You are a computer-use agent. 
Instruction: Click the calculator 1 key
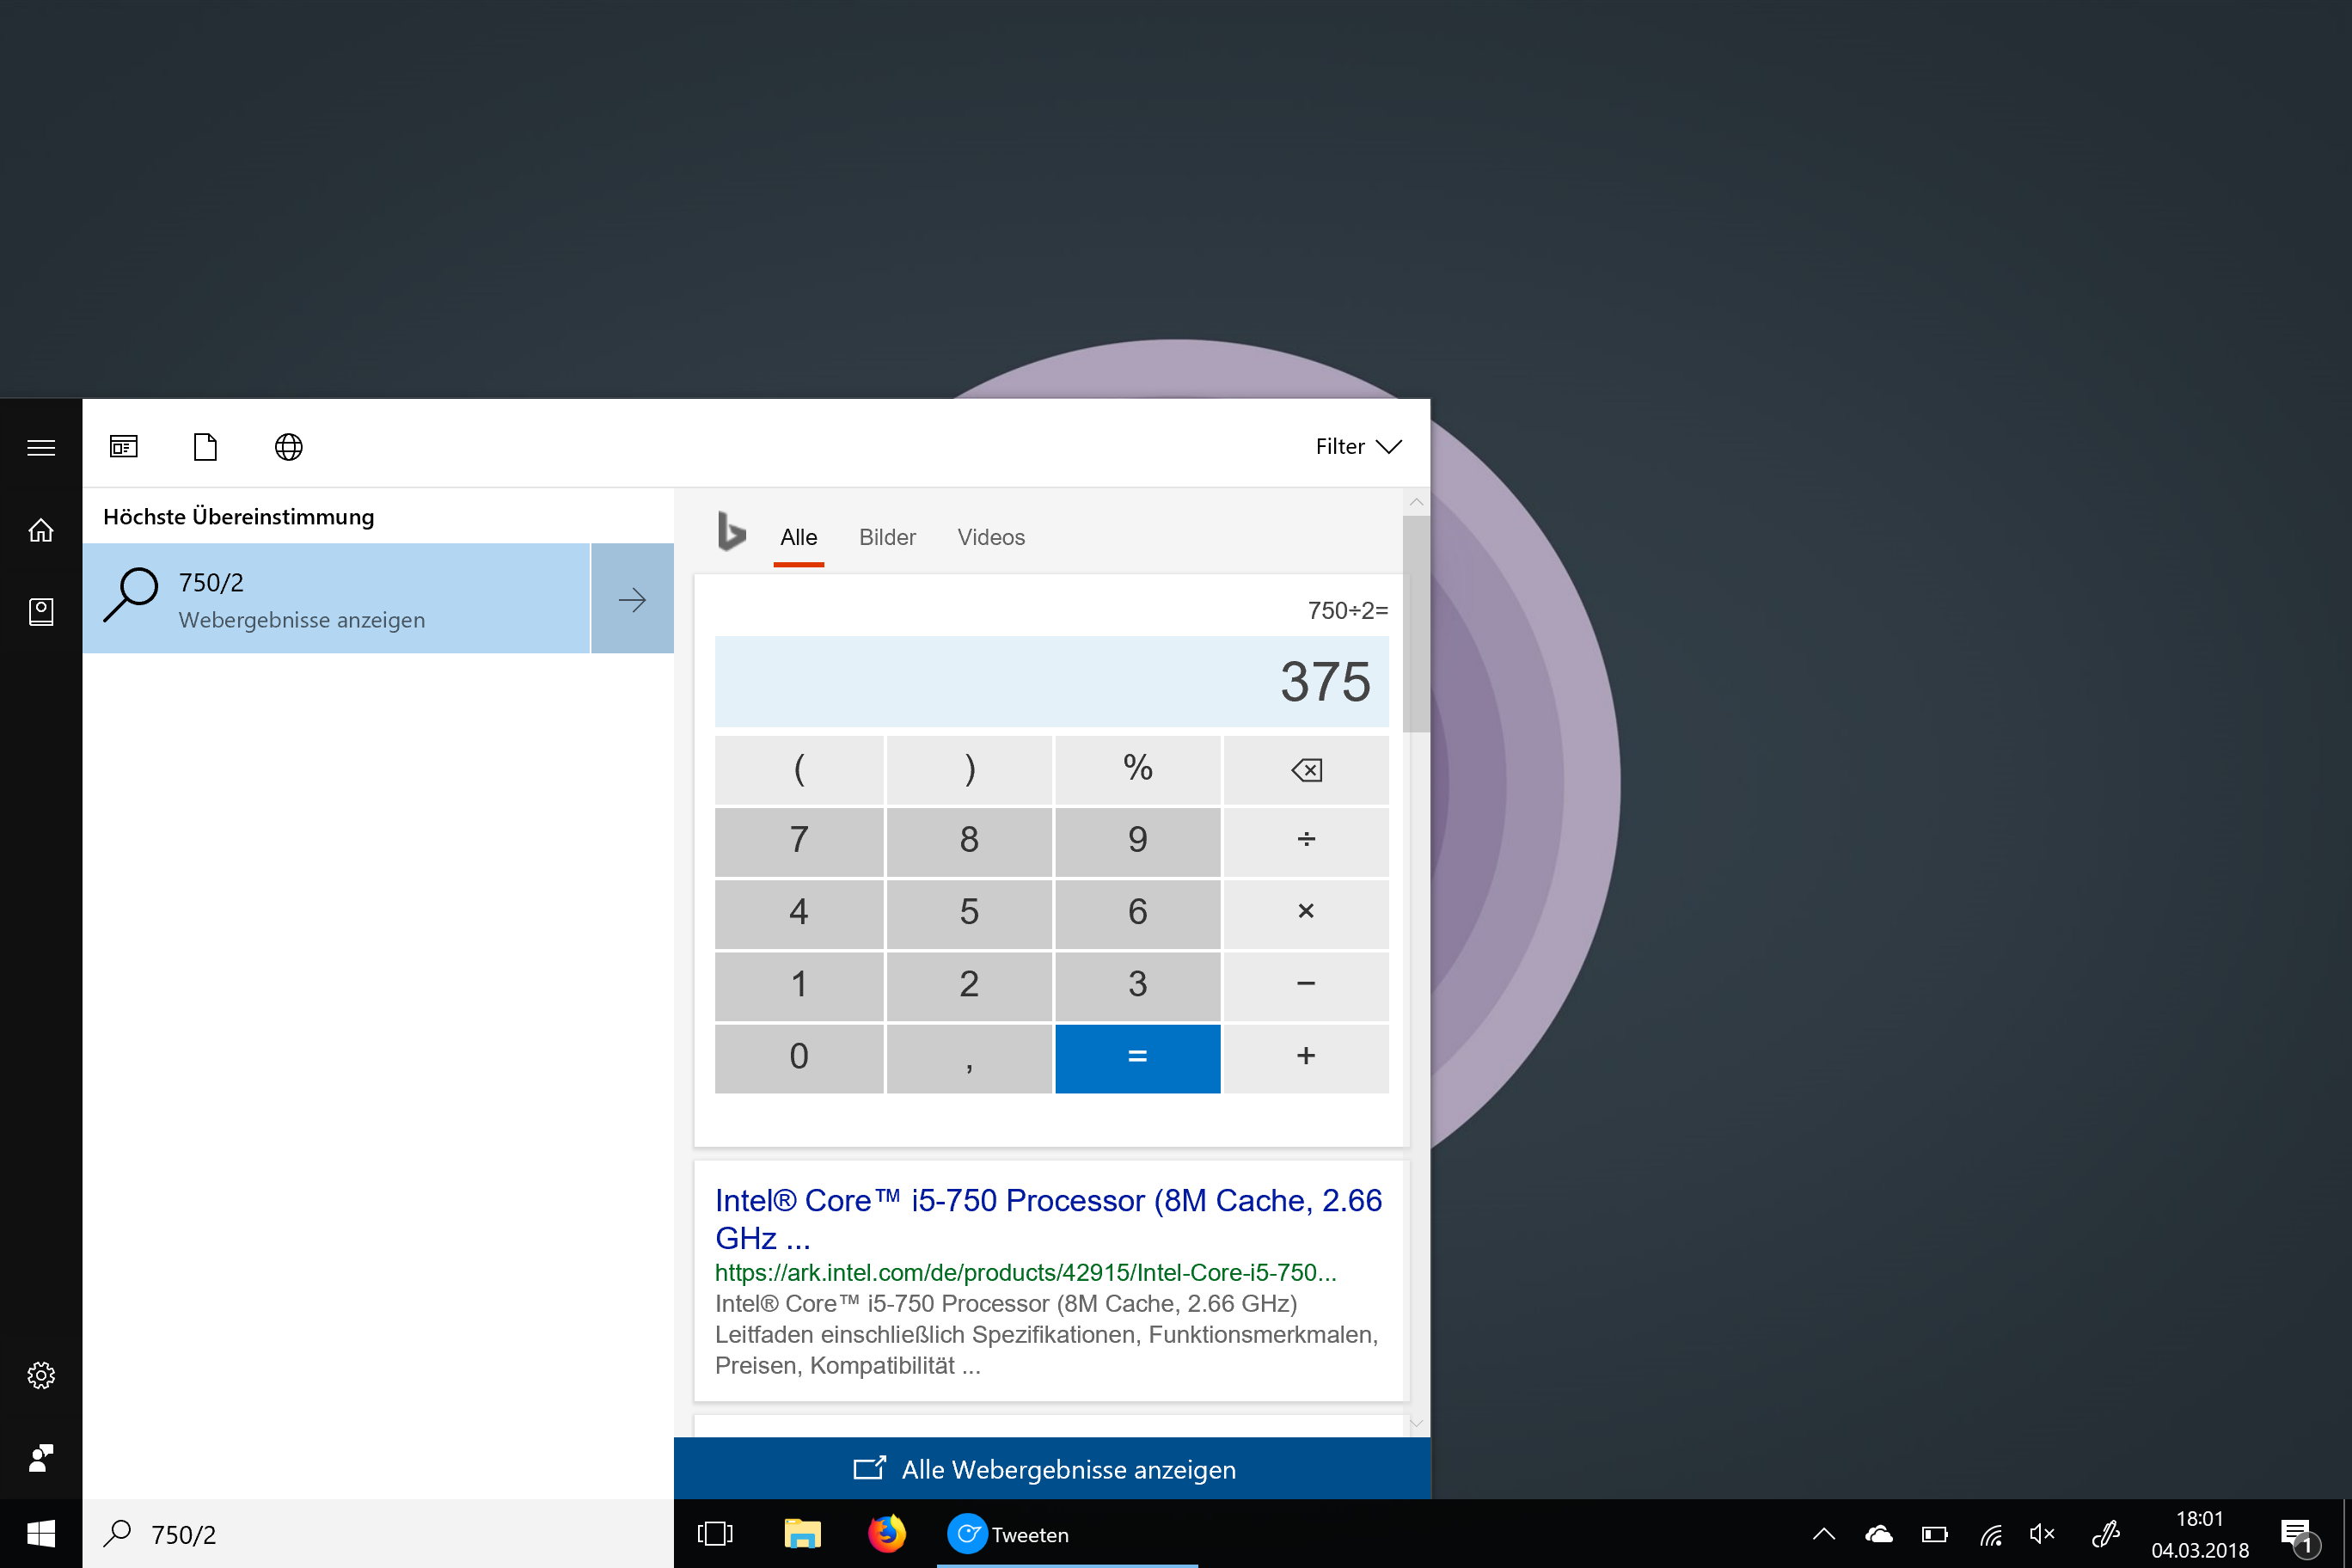tap(799, 985)
